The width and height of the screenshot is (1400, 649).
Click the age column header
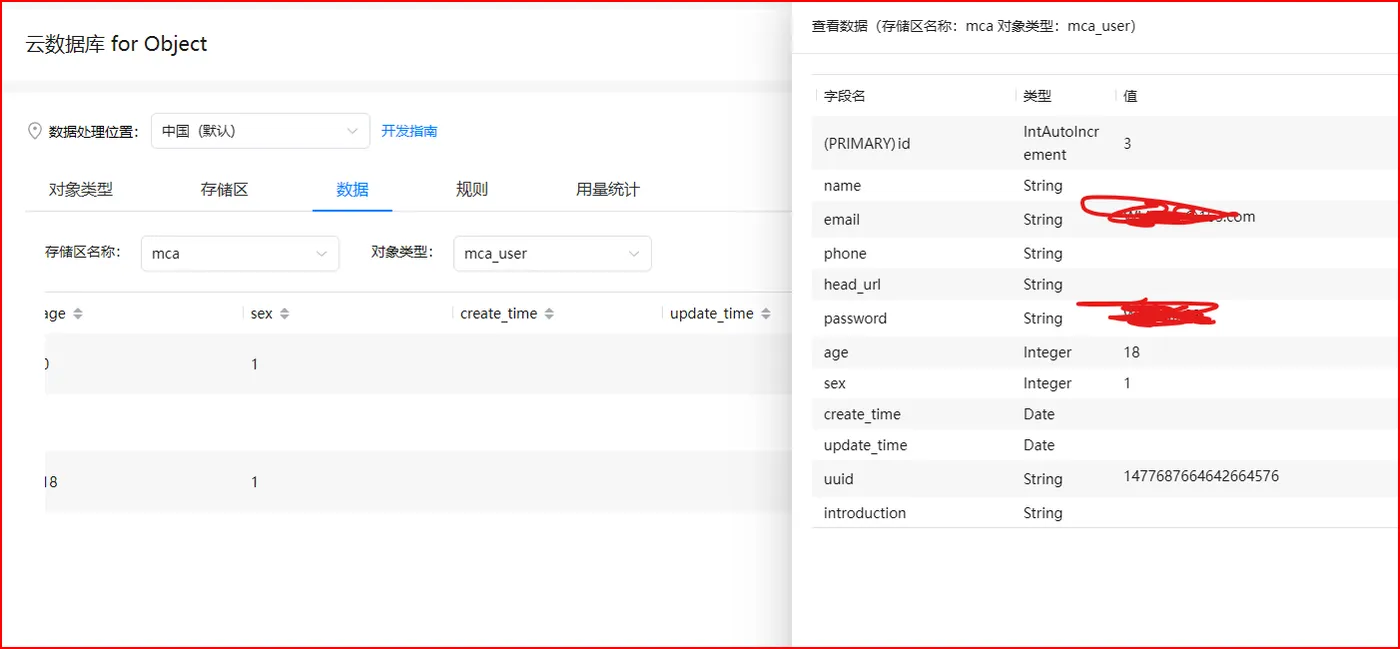click(55, 314)
